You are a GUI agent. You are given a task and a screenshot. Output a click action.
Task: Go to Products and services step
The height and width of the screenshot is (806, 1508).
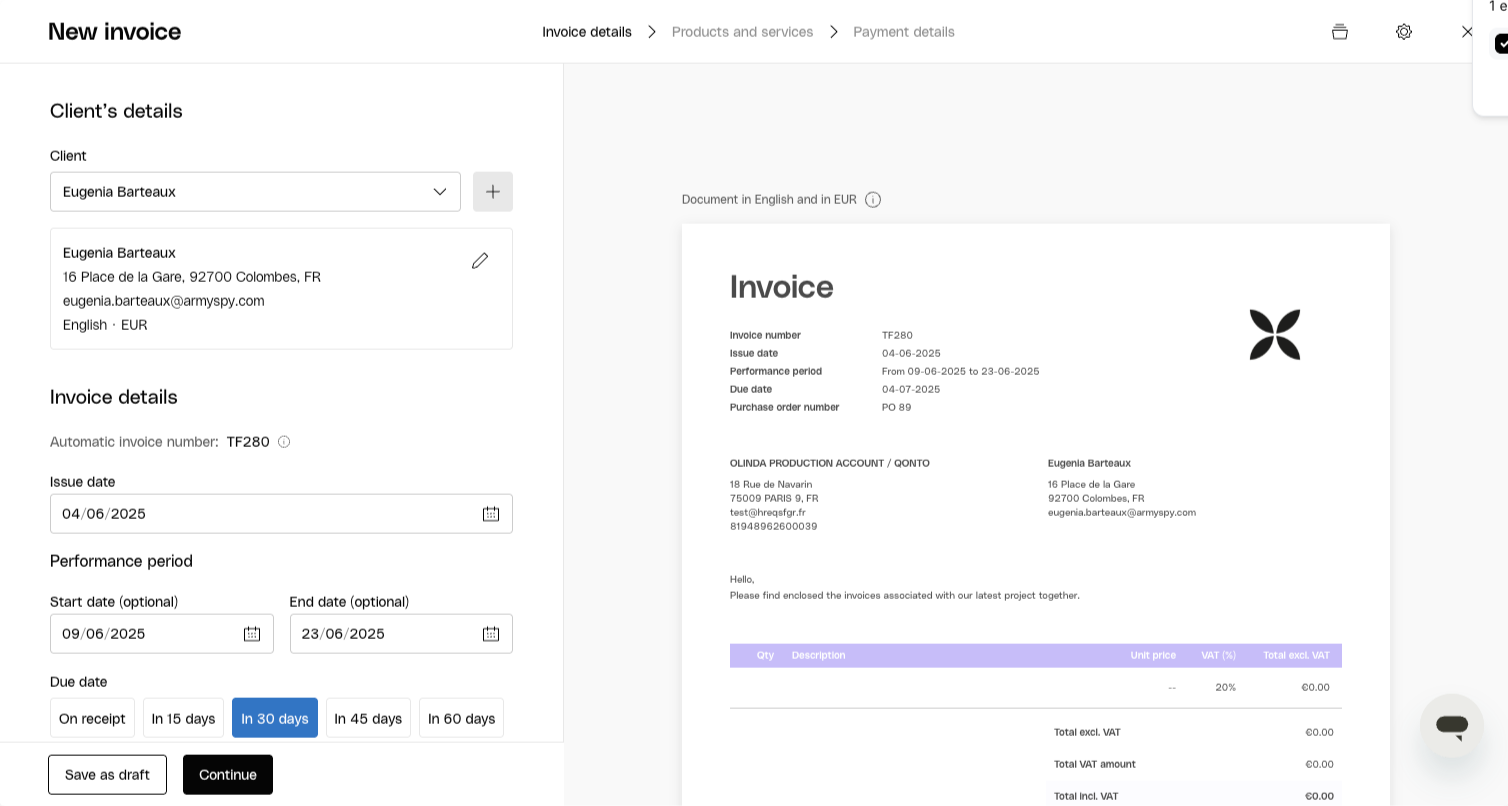coord(742,32)
